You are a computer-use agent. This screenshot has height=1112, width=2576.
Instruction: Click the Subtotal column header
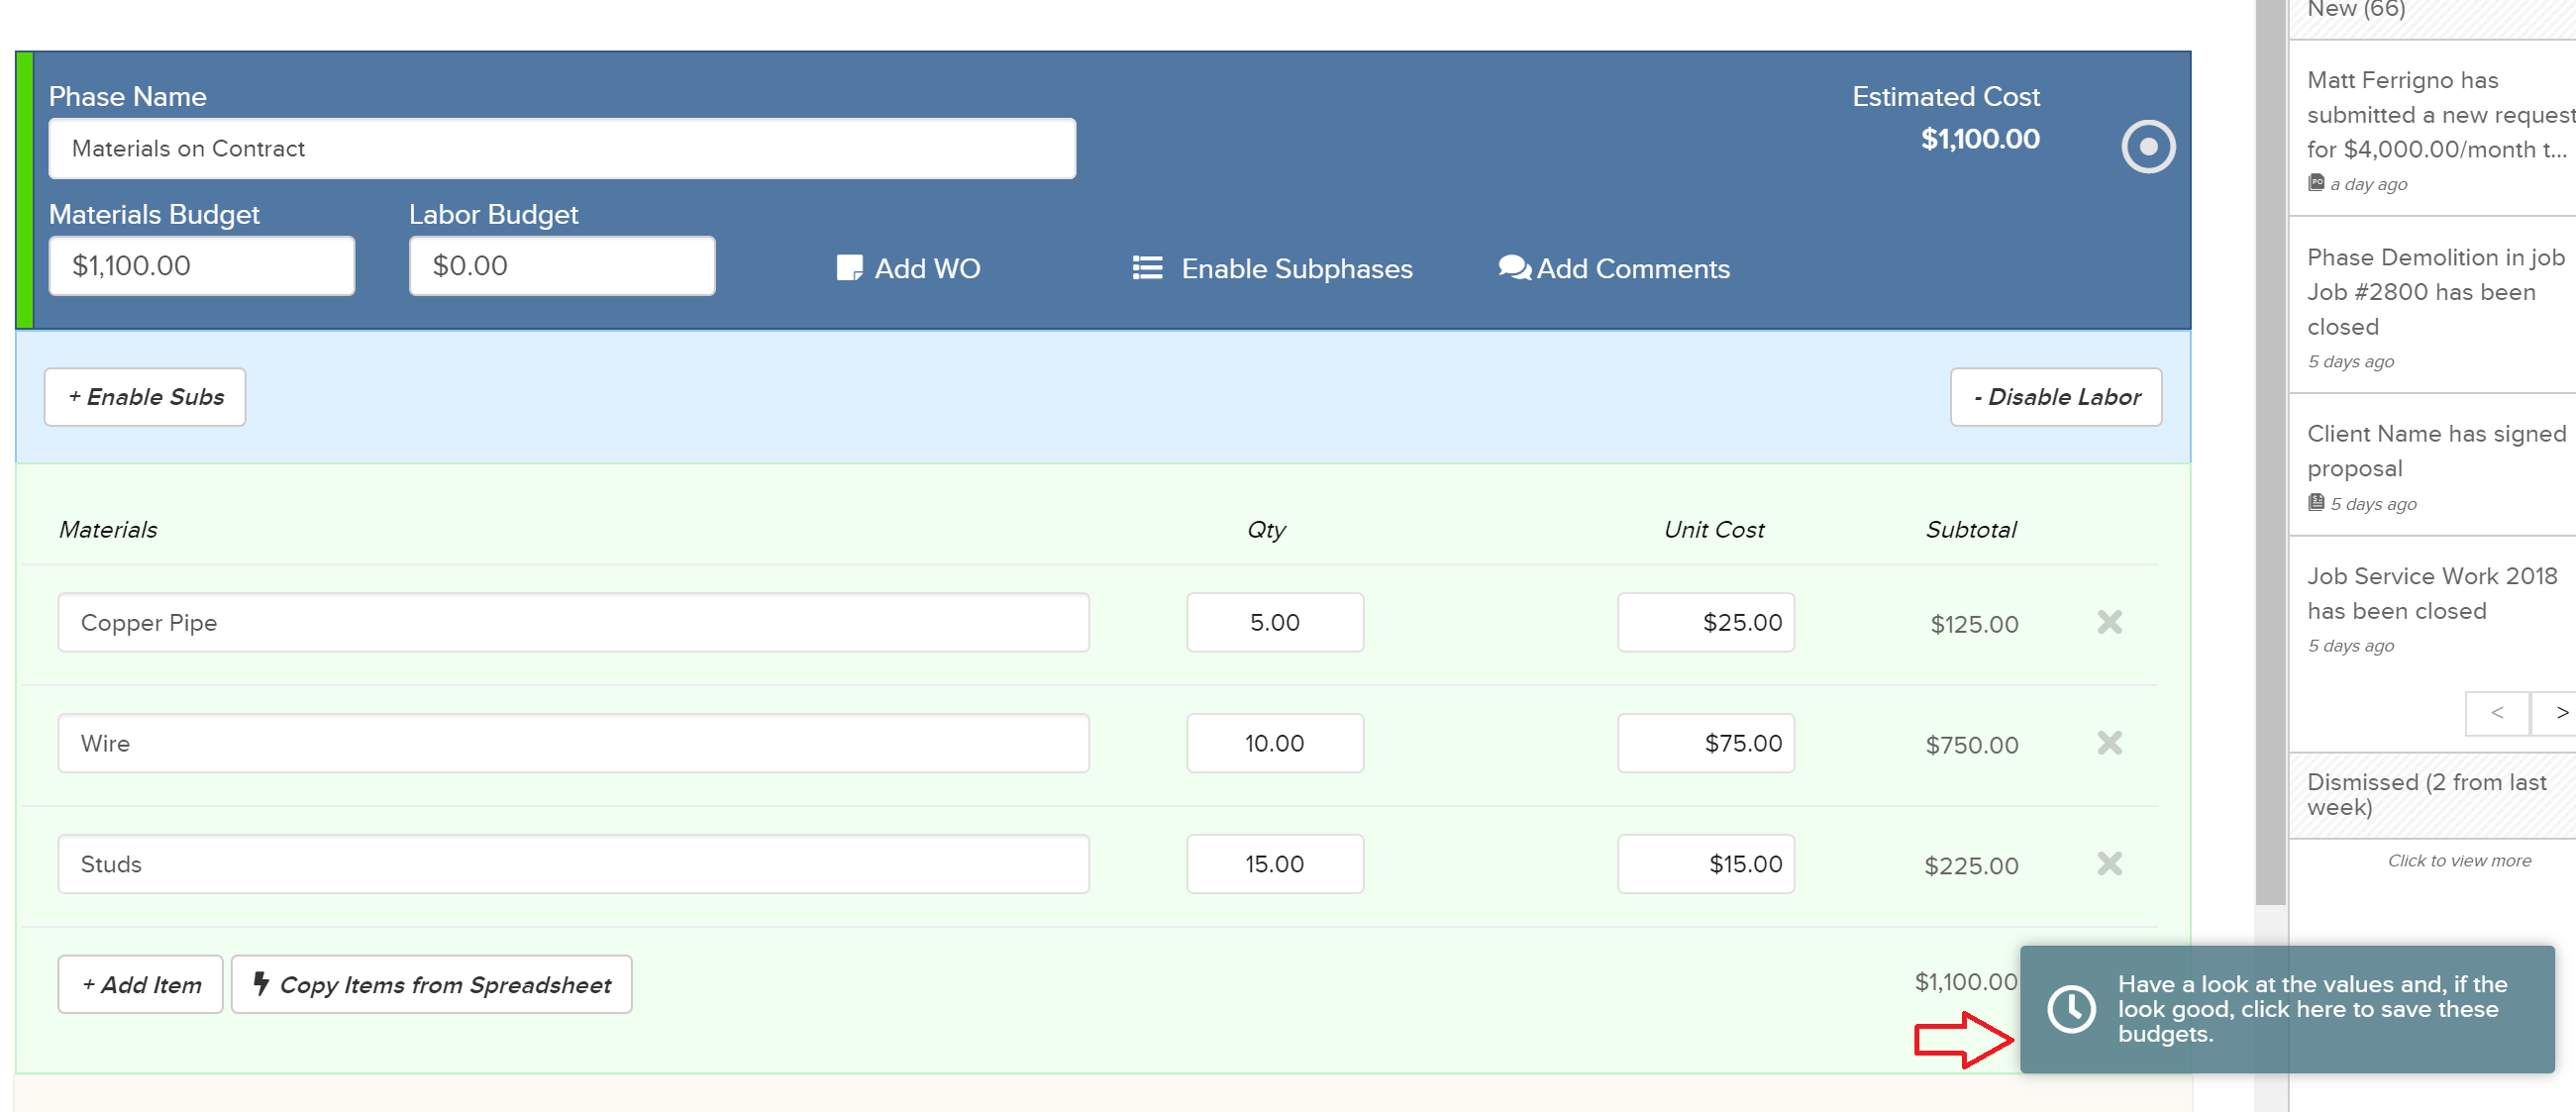click(x=1971, y=530)
